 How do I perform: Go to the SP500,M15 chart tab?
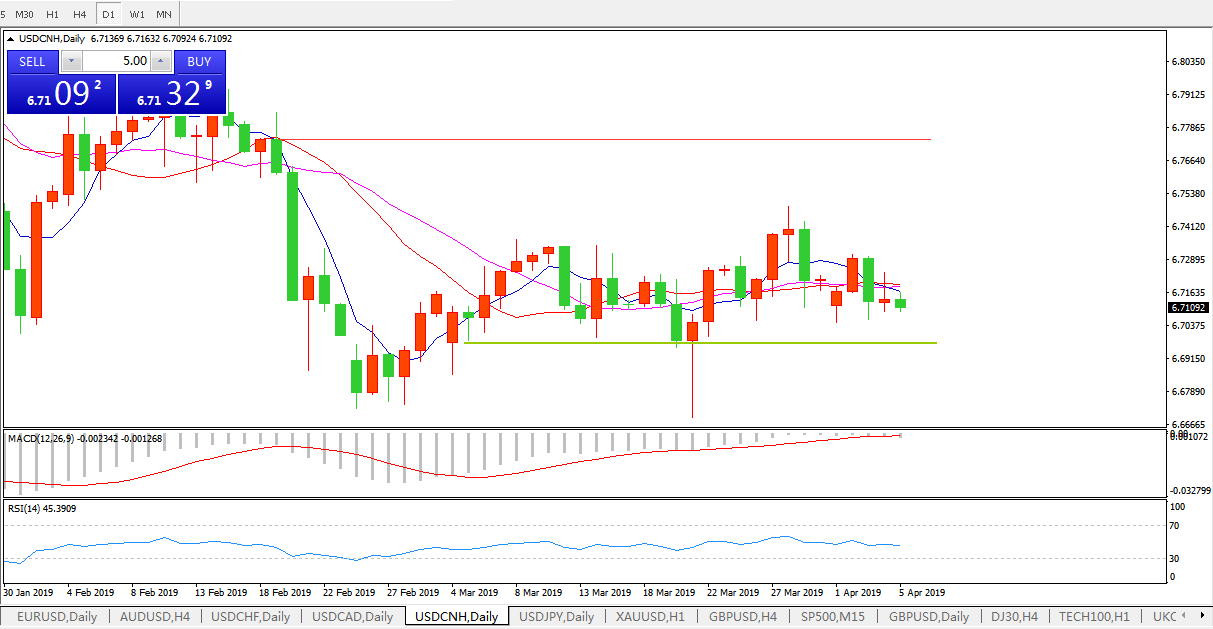tap(834, 617)
